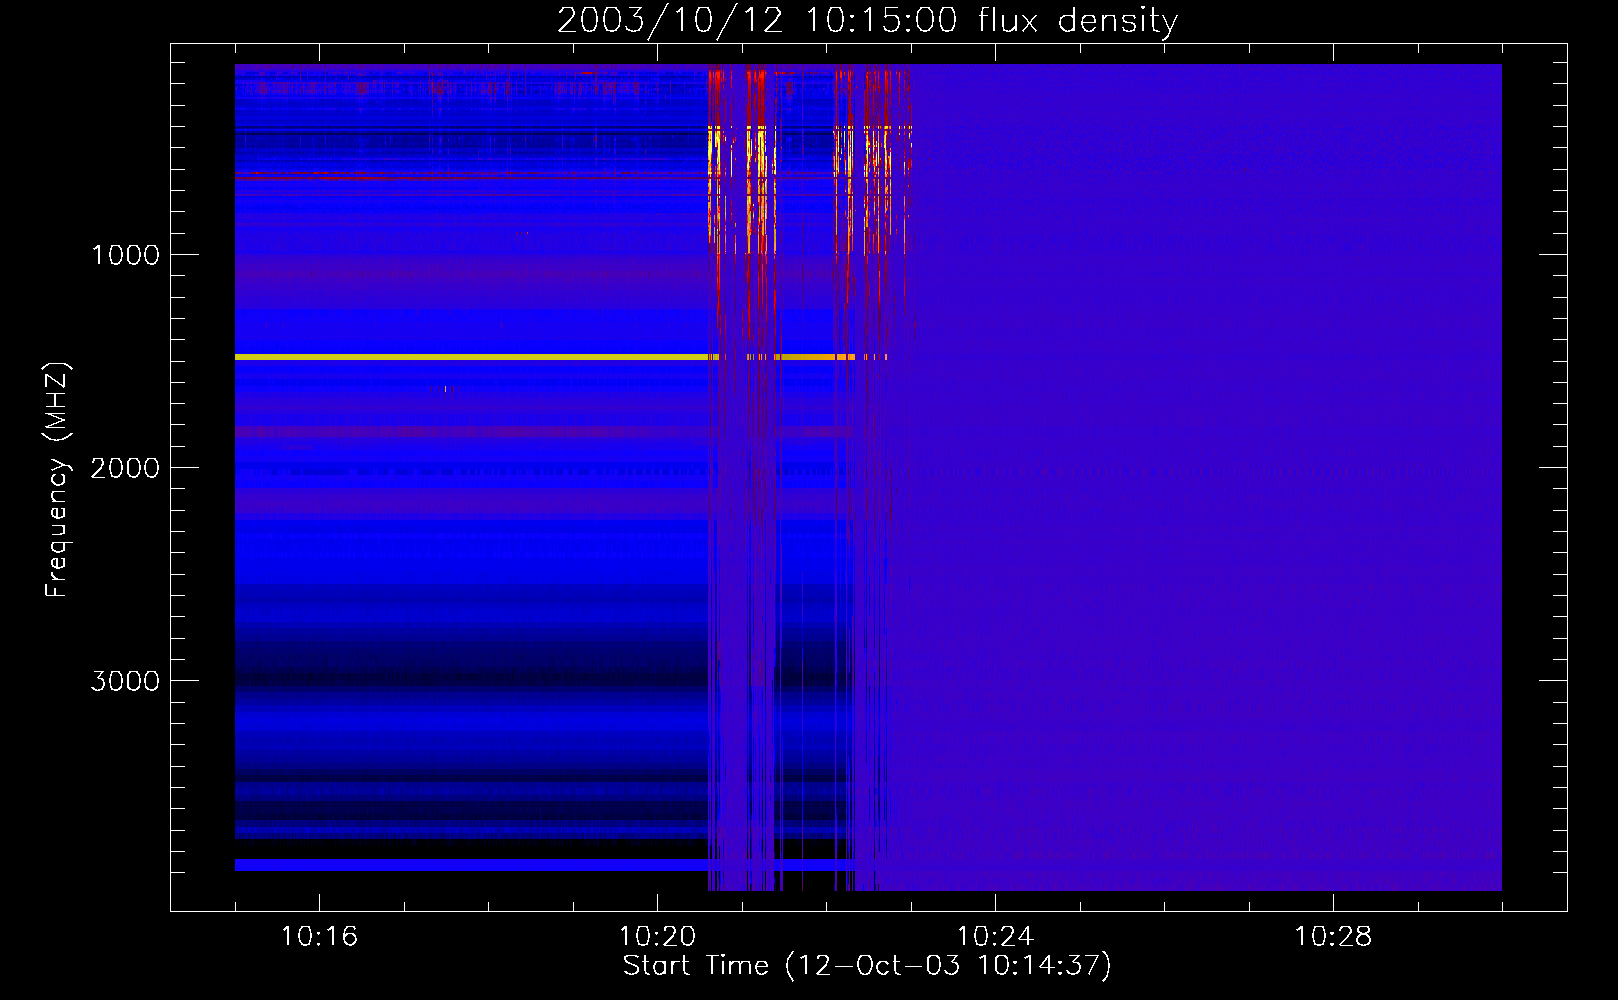
Task: Click the 1000 frequency tick label
Action: coord(125,255)
